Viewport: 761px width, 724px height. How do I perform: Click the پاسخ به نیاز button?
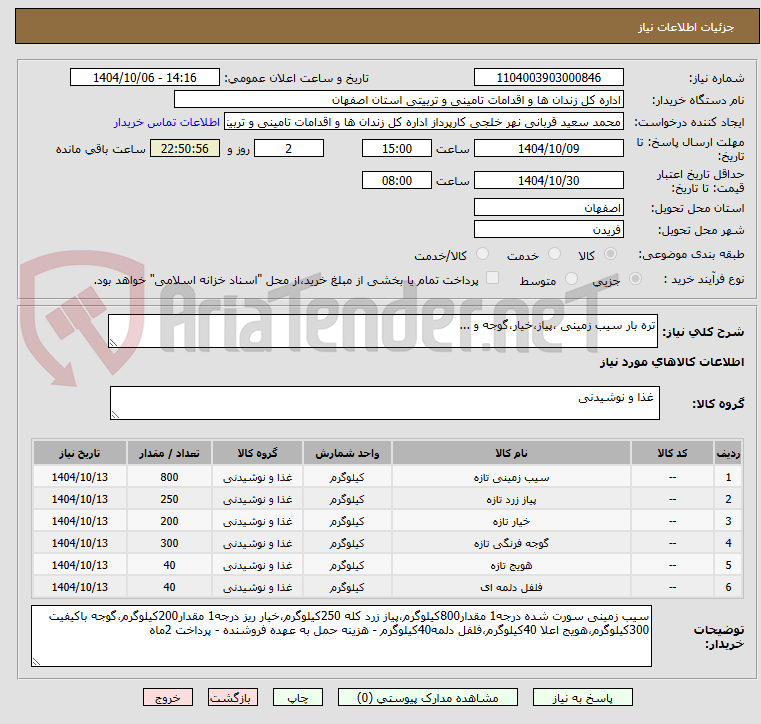pyautogui.click(x=582, y=698)
